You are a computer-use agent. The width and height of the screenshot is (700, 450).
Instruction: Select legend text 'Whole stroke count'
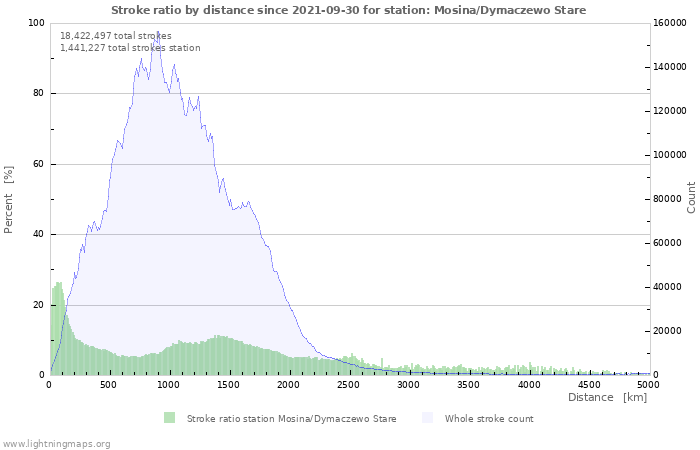click(x=489, y=419)
